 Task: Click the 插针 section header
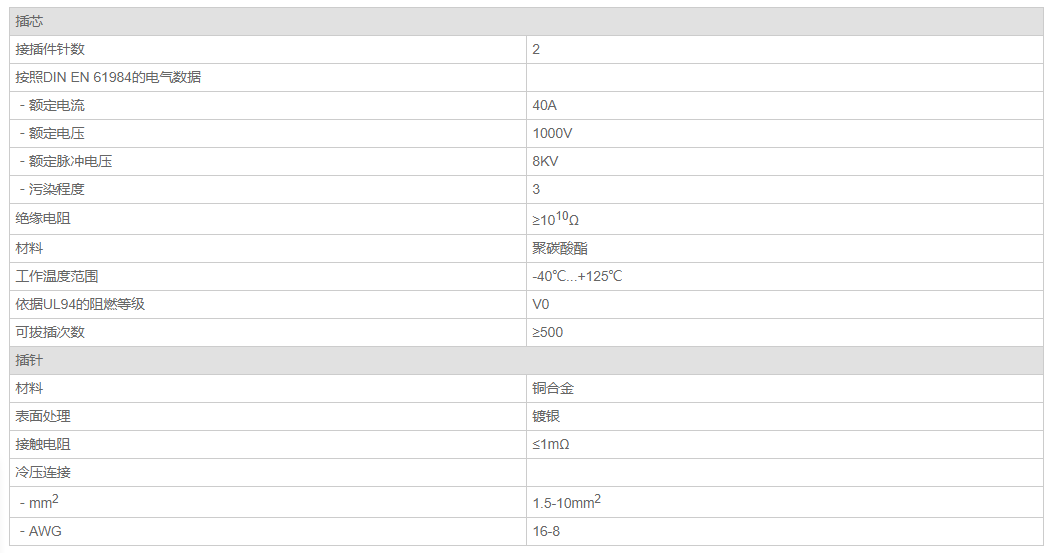[30, 360]
